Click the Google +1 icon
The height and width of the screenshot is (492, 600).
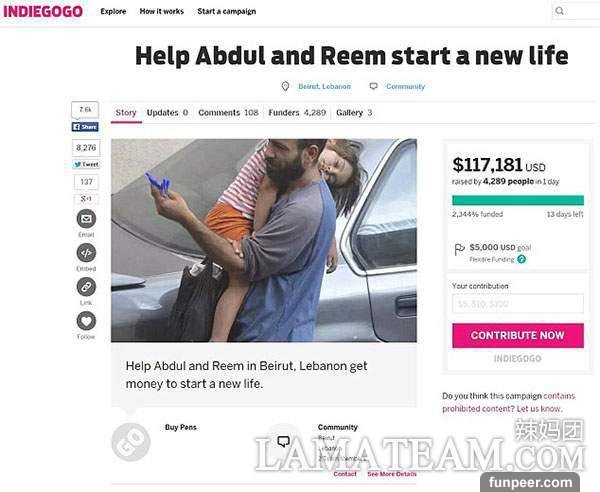pyautogui.click(x=86, y=199)
